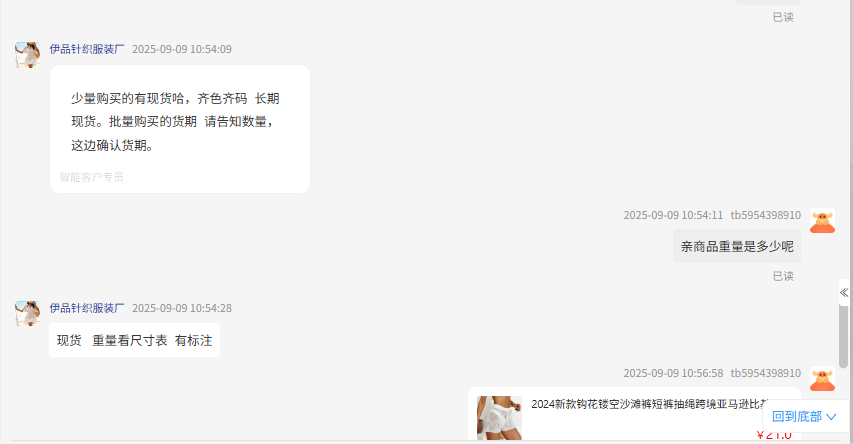
Task: Click username tb5954398910 at 10:54:11
Action: coord(765,215)
